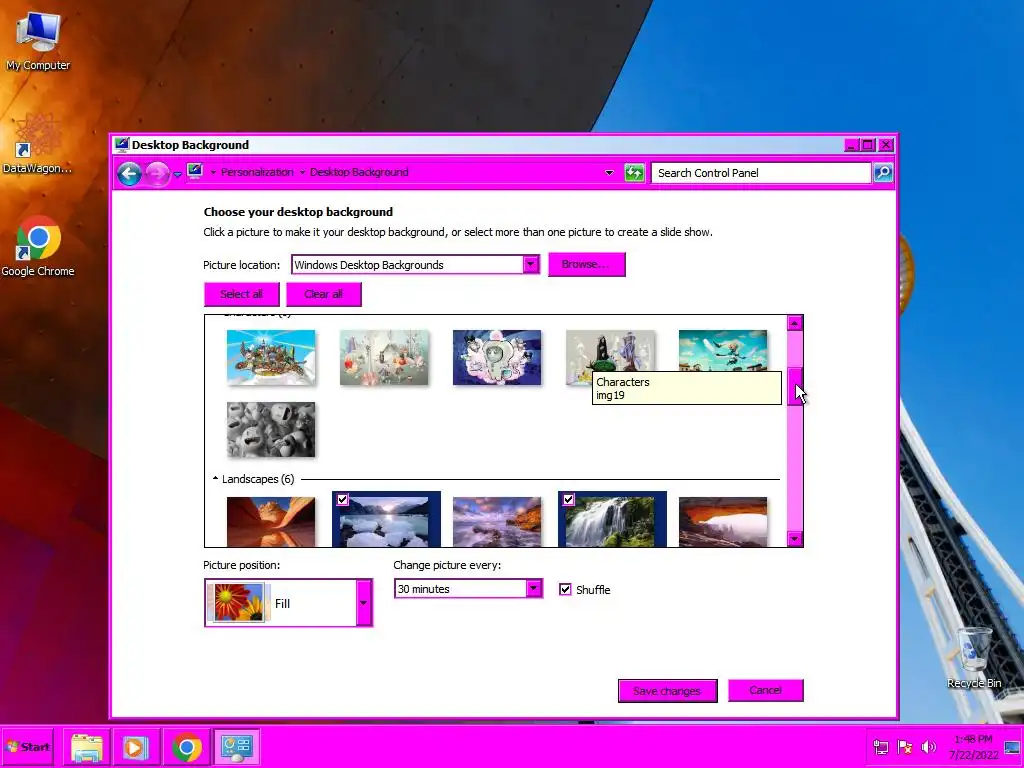The width and height of the screenshot is (1024, 768).
Task: Select the blue cat-figure Characters wallpaper
Action: pos(497,357)
